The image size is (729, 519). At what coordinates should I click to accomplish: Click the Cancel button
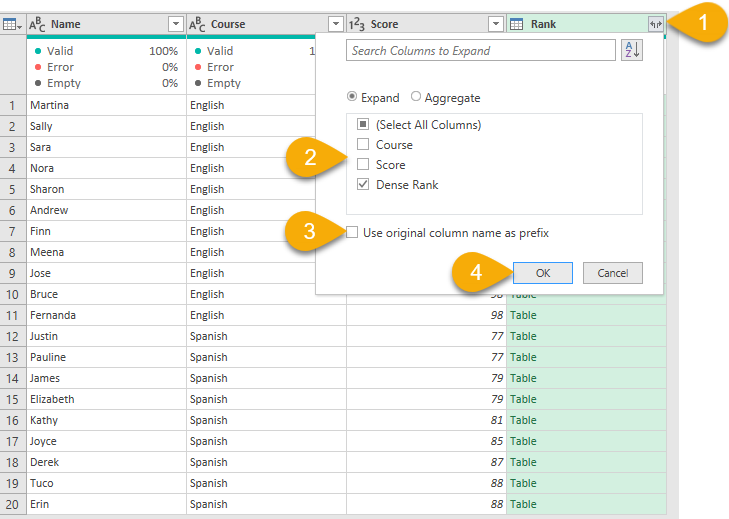[x=612, y=273]
